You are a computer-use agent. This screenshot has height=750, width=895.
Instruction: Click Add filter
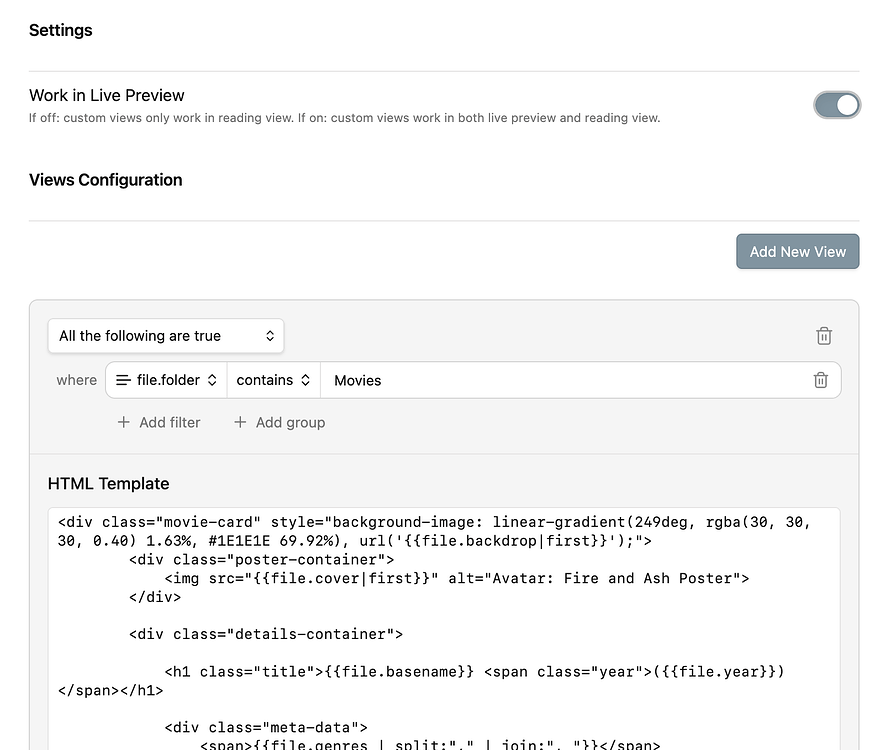coord(159,422)
